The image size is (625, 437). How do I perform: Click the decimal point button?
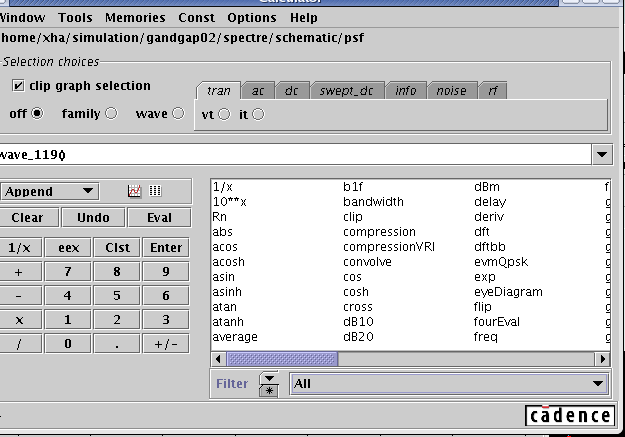coord(117,344)
